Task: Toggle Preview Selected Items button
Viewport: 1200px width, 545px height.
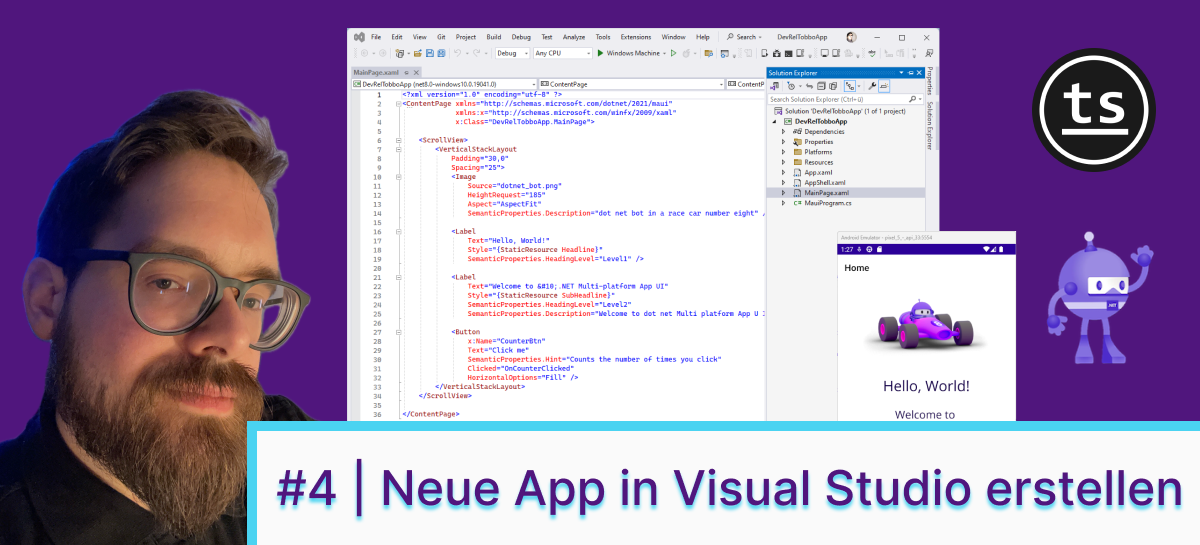Action: (884, 86)
